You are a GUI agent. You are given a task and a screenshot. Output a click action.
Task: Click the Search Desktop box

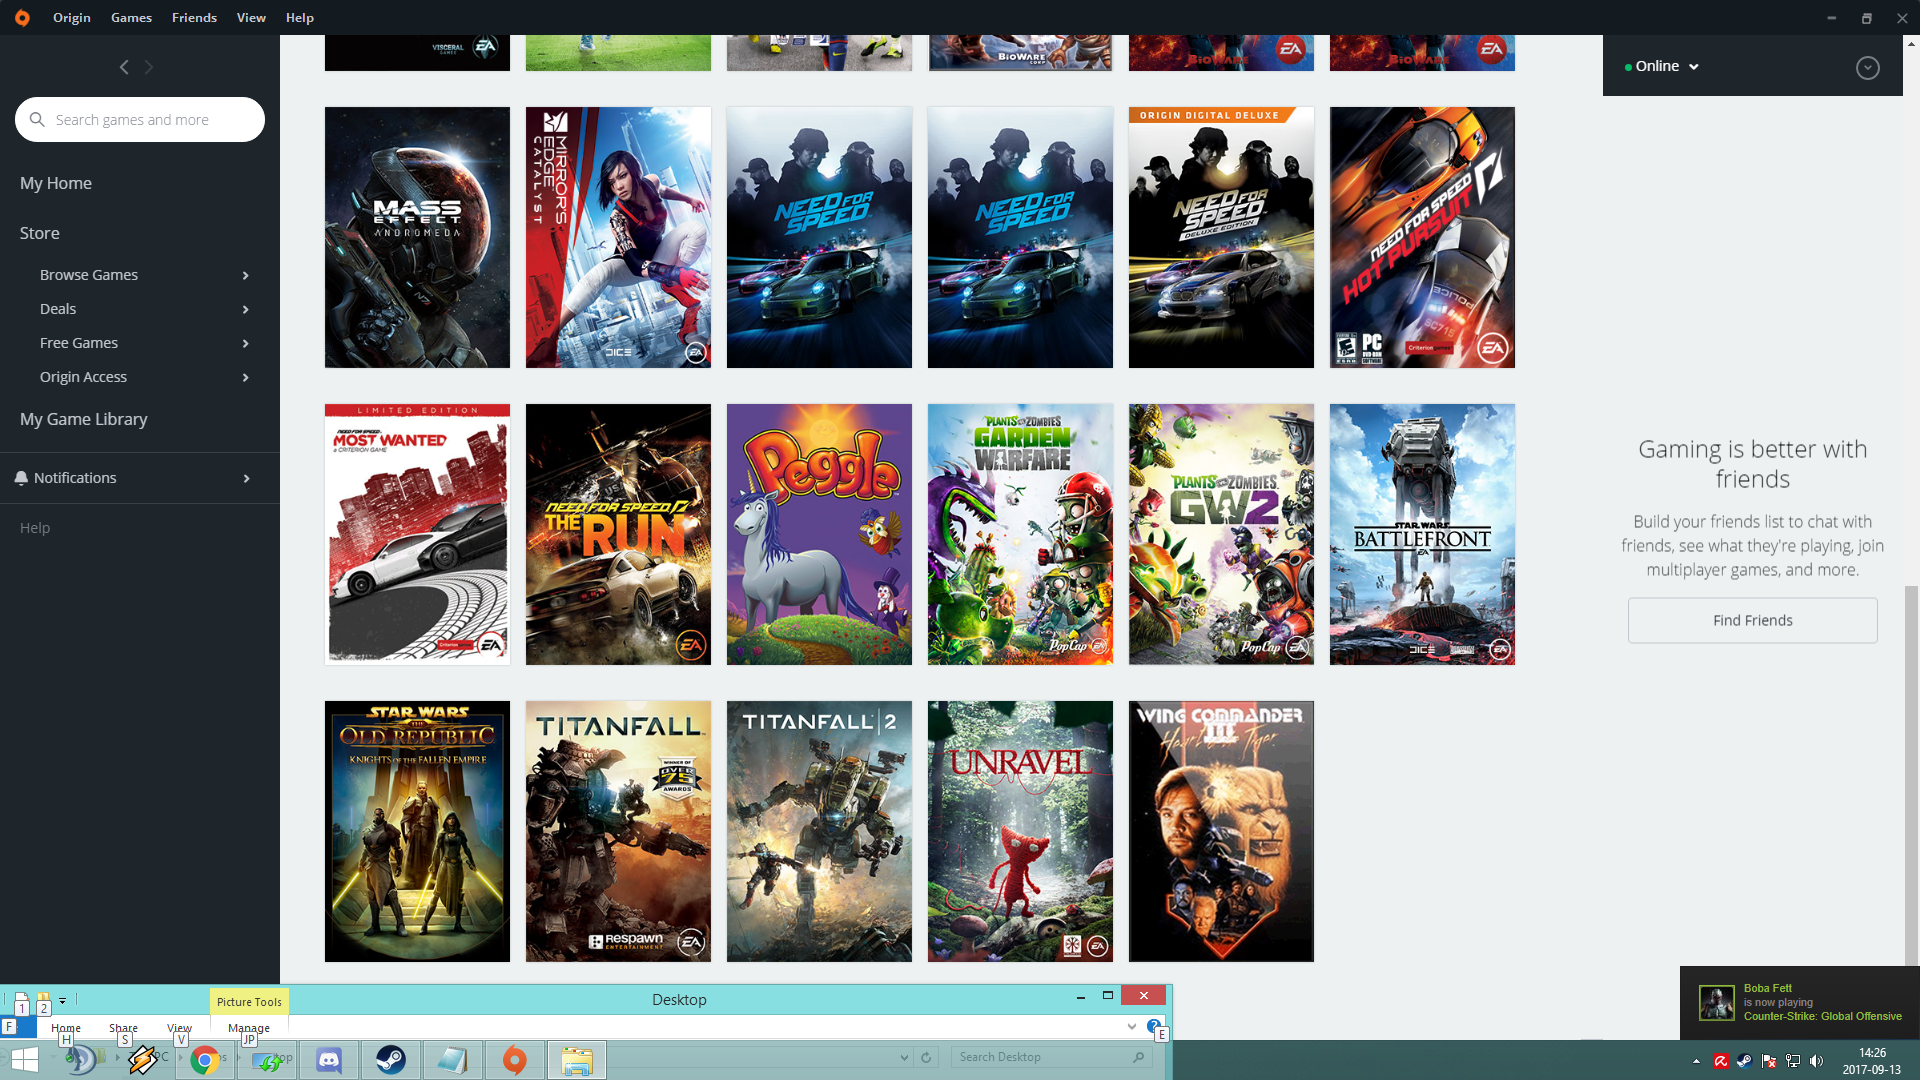coord(1050,1057)
